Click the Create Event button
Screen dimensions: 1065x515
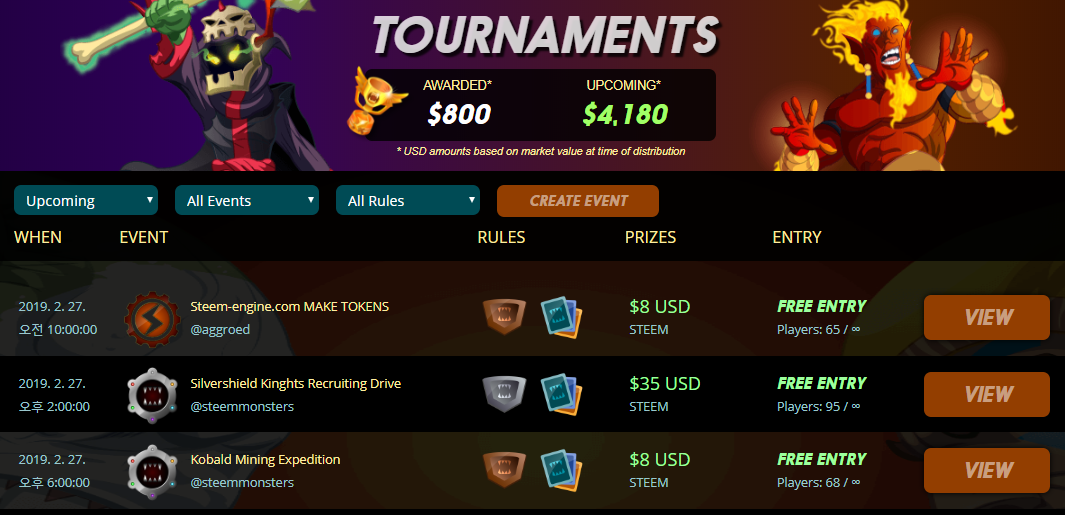click(x=578, y=201)
